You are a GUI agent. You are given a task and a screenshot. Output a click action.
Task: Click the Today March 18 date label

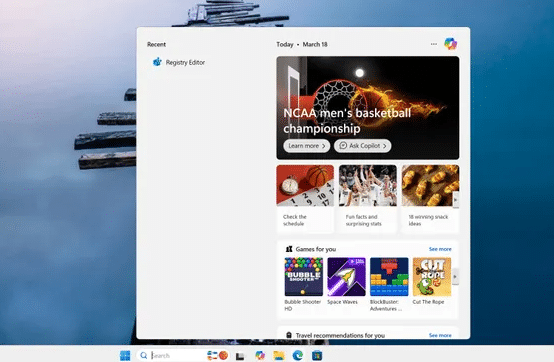point(302,44)
